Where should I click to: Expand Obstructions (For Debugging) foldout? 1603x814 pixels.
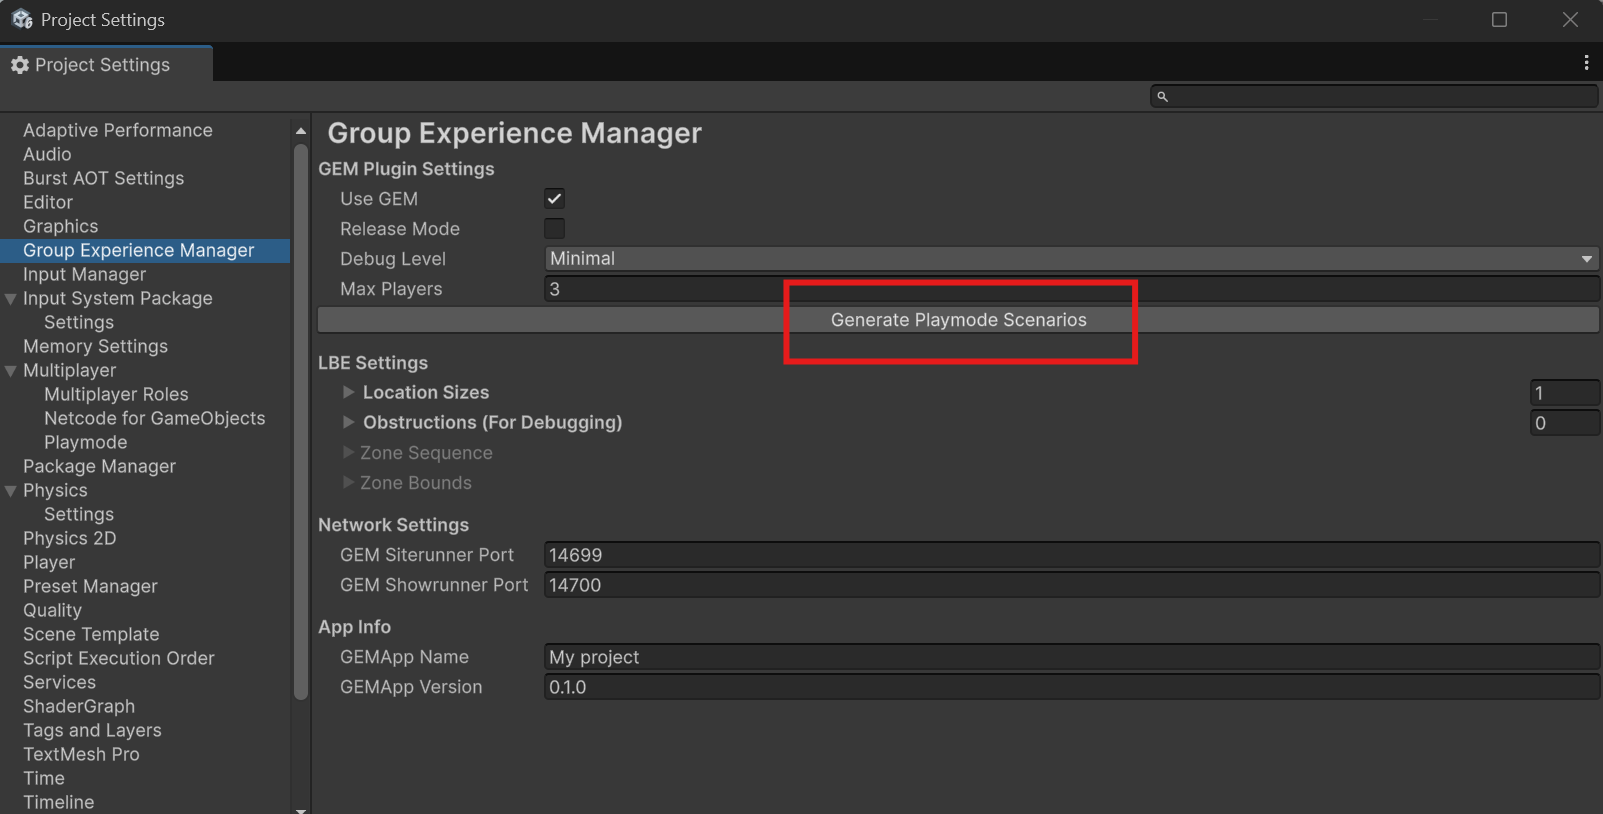point(348,423)
